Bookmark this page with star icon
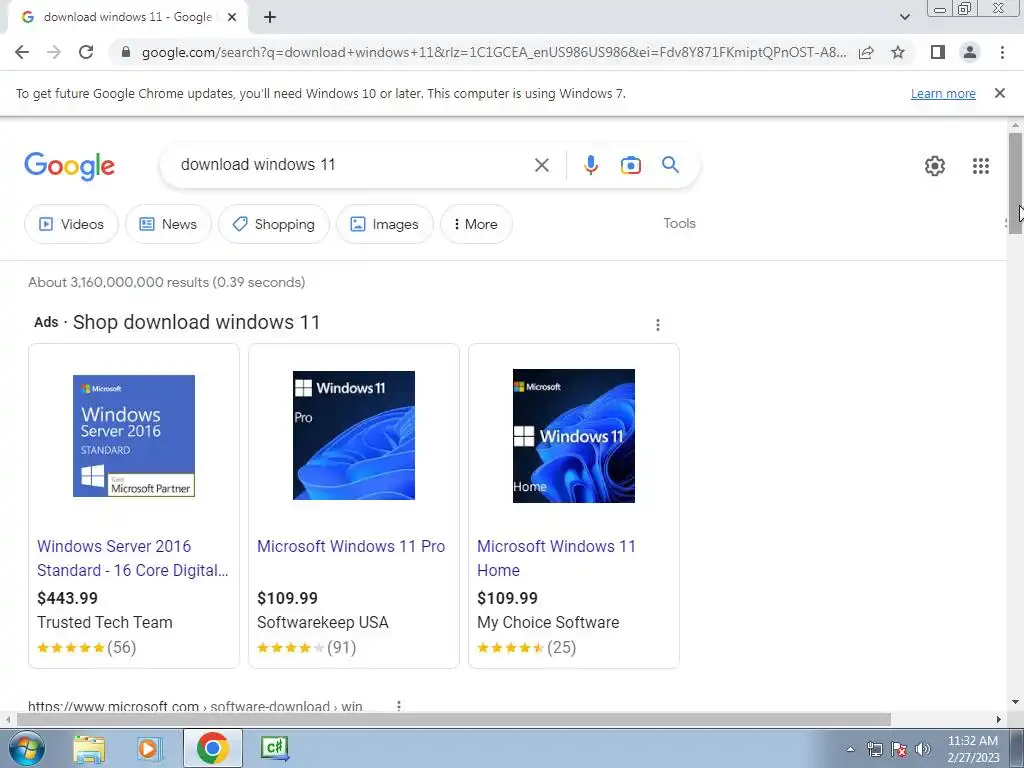 tap(898, 52)
